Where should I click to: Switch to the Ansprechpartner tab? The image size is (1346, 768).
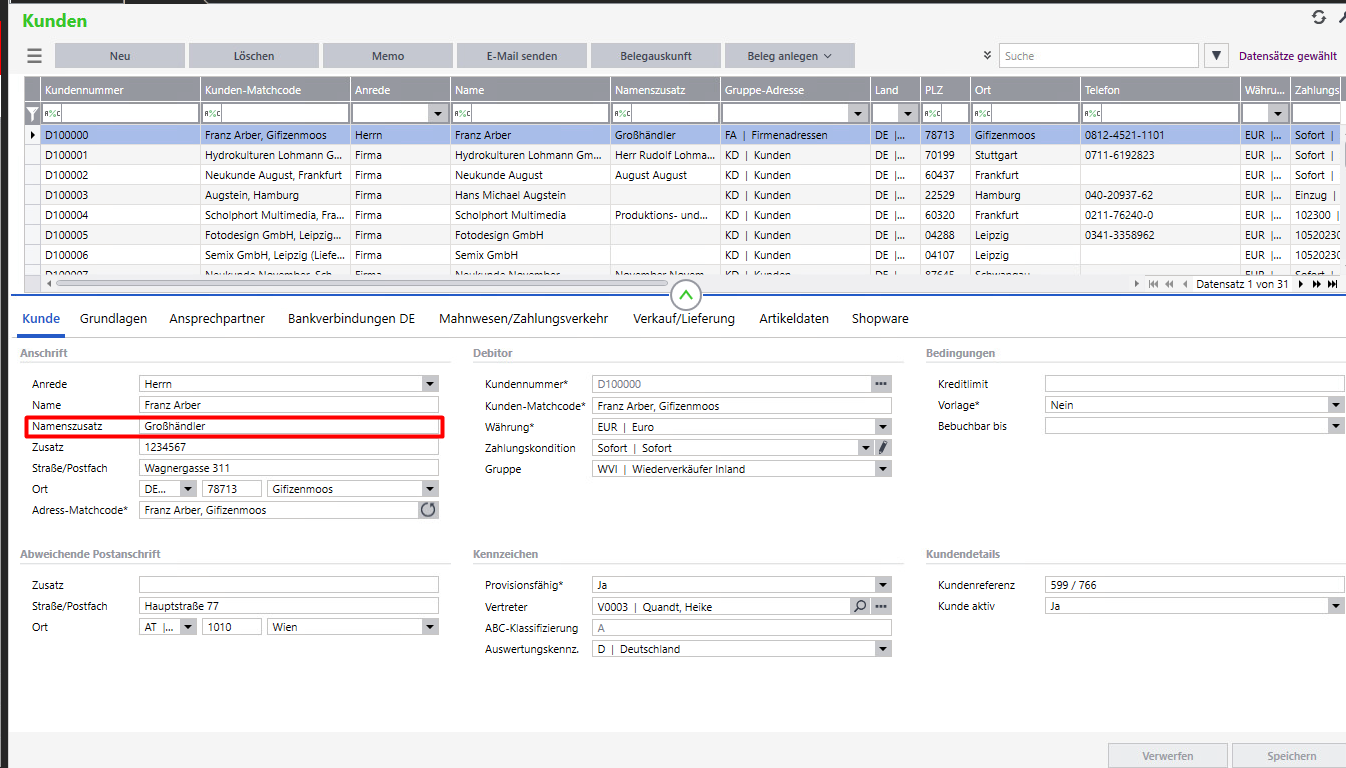tap(217, 319)
